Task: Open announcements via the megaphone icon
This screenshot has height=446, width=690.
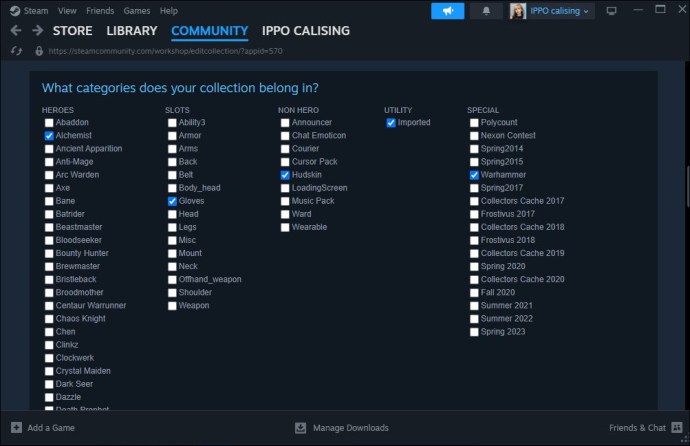Action: click(448, 11)
